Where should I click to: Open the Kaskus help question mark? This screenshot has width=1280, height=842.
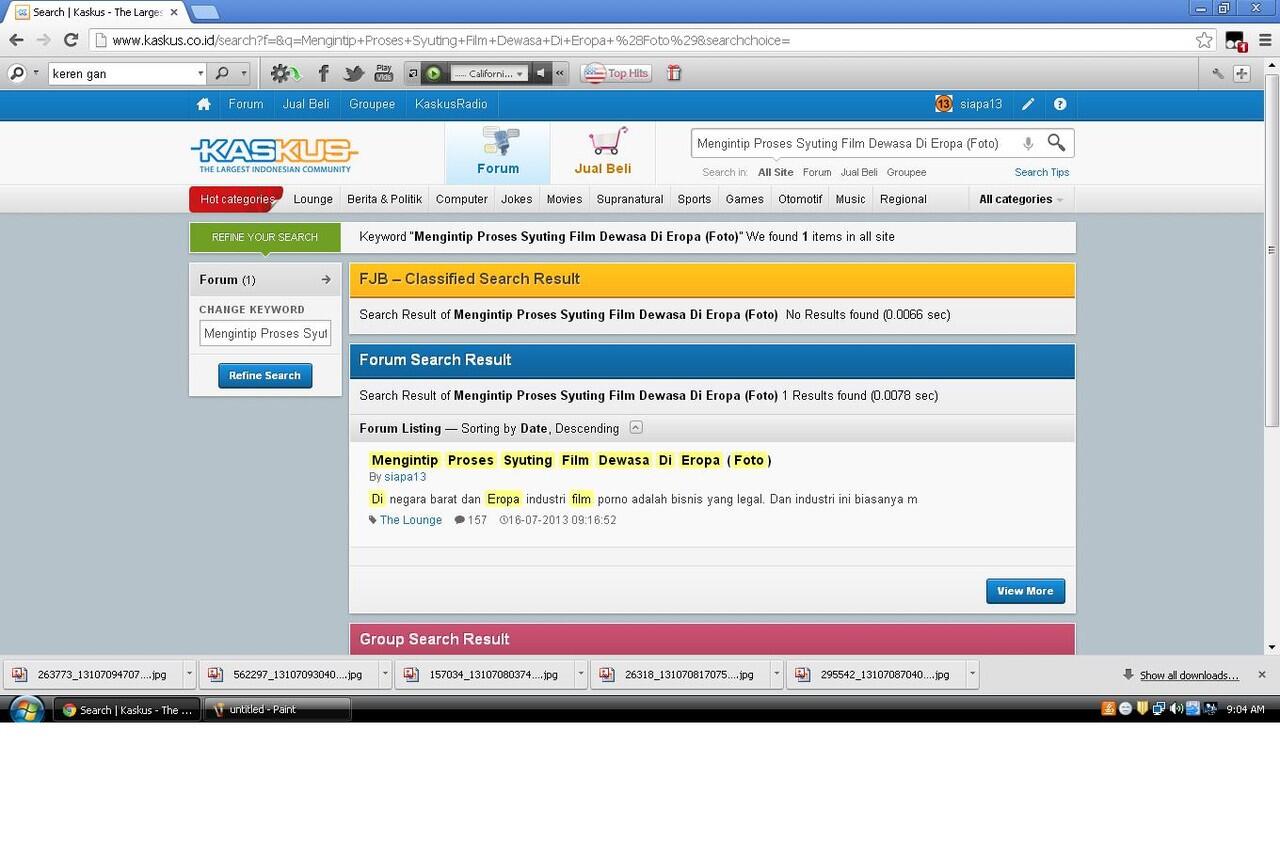1060,104
